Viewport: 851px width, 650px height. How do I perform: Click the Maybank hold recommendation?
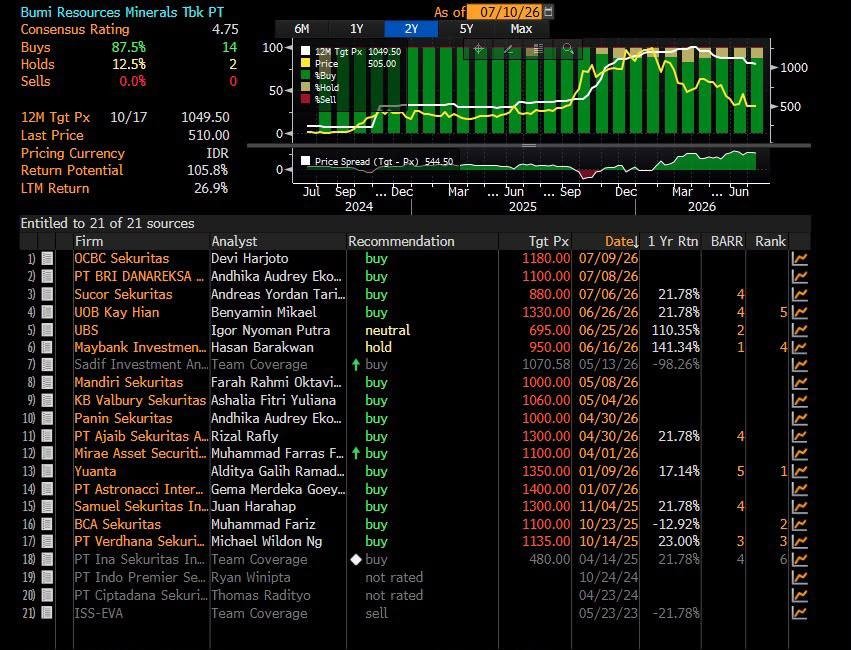(x=378, y=347)
